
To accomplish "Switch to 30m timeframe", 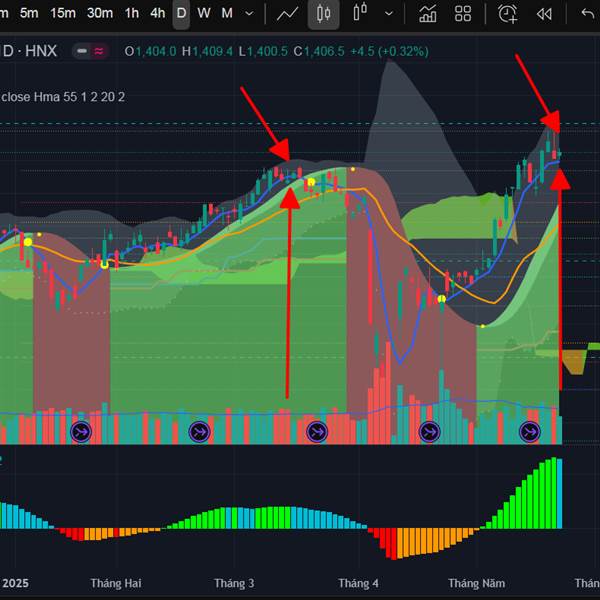I will click(x=100, y=13).
